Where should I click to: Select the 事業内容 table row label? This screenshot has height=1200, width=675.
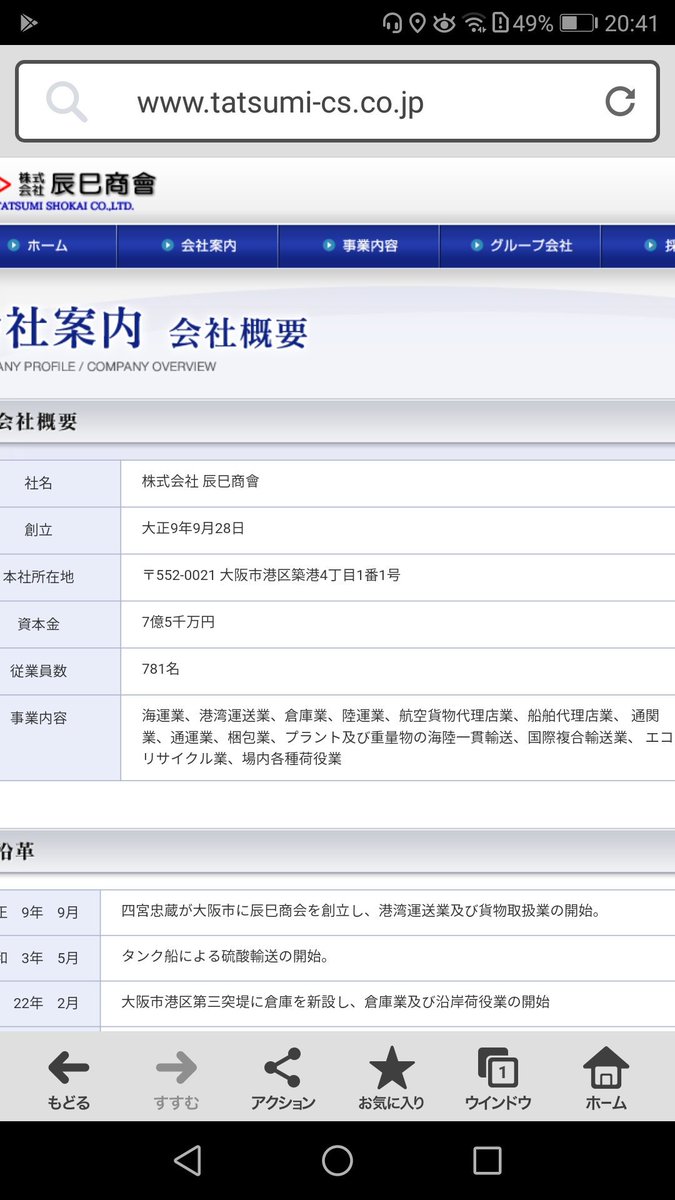click(39, 718)
